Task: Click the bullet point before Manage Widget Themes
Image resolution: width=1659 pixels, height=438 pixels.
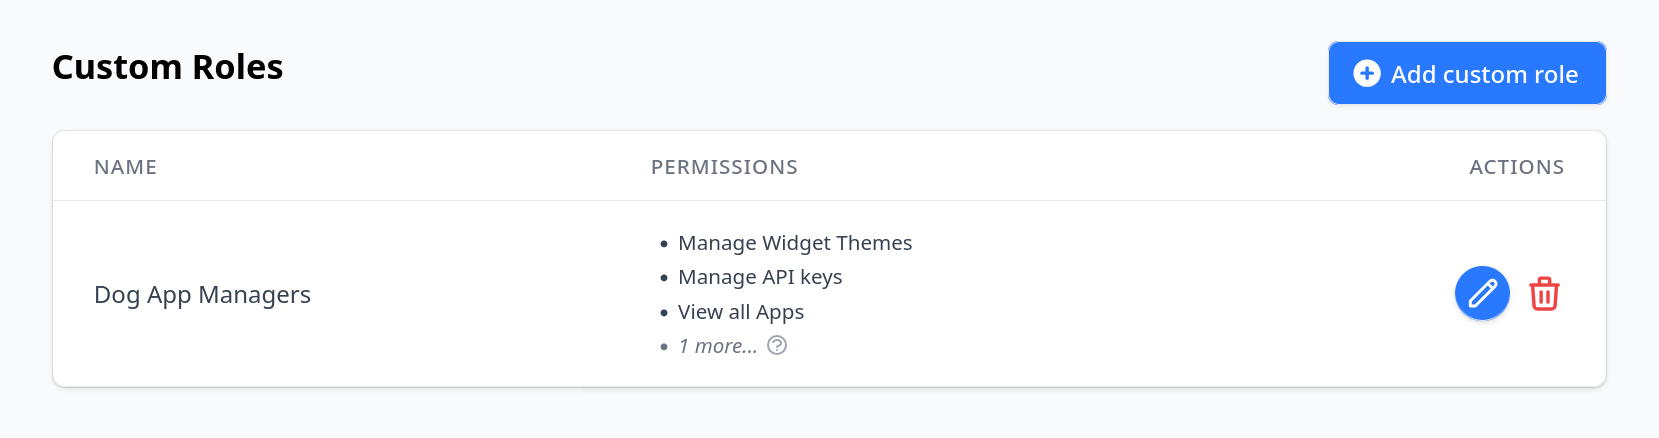Action: tap(664, 244)
